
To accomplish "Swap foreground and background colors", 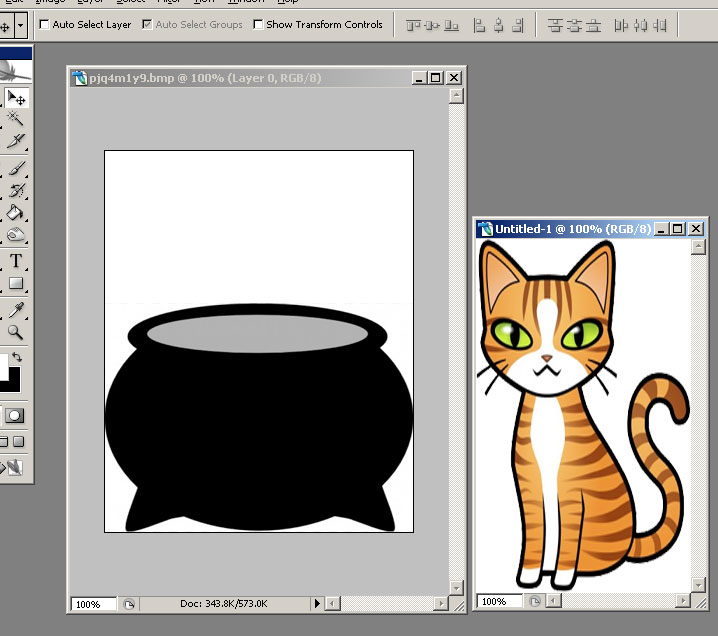I will [17, 357].
